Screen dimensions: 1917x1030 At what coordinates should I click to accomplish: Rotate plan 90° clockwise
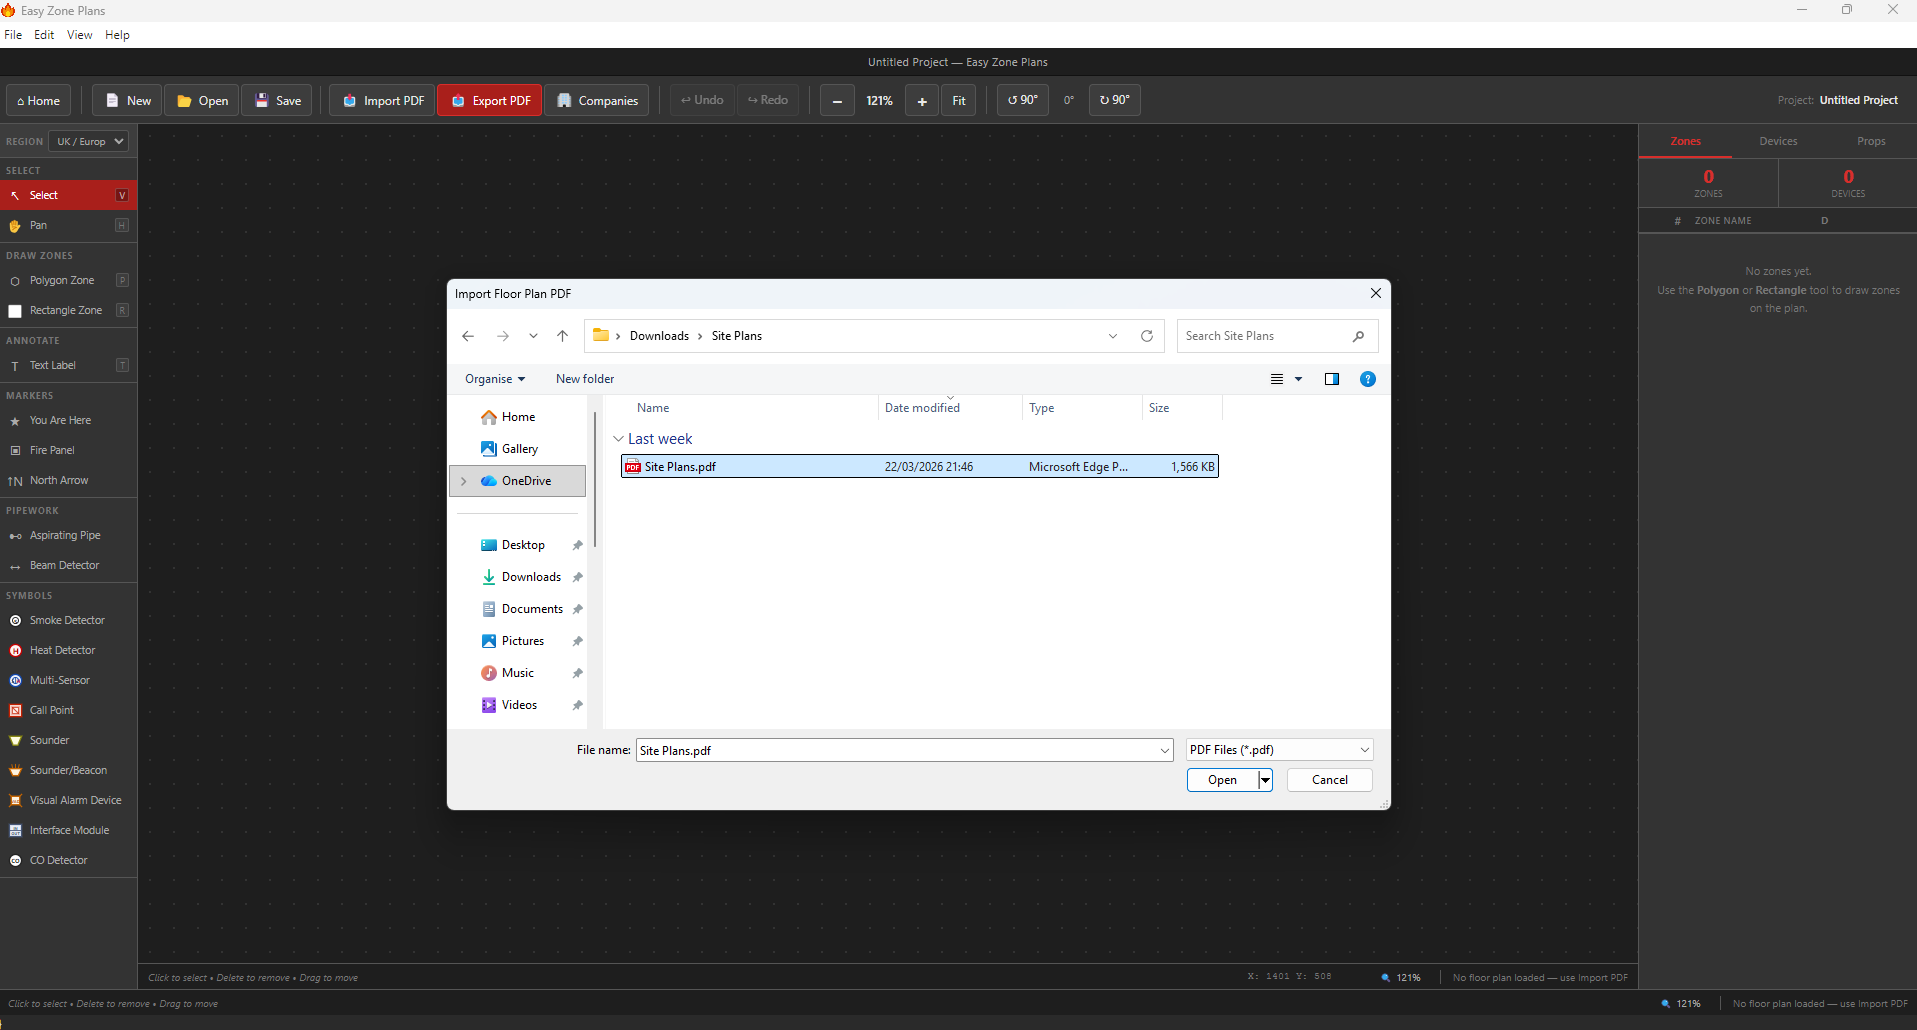(1114, 100)
